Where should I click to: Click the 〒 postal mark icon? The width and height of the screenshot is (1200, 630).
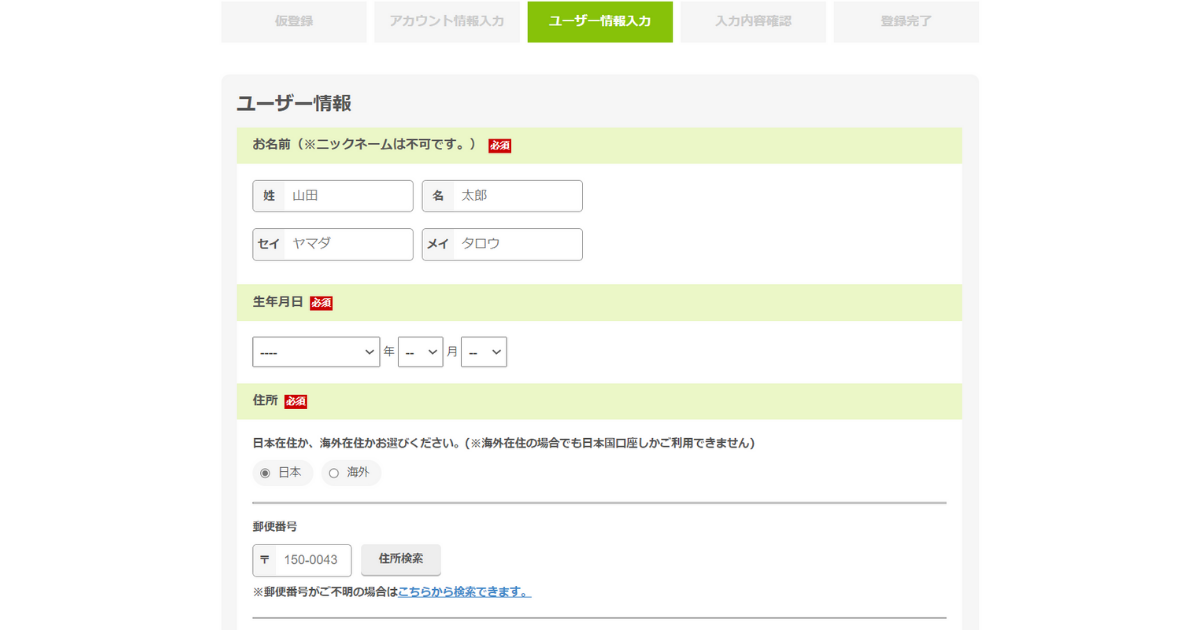click(265, 560)
